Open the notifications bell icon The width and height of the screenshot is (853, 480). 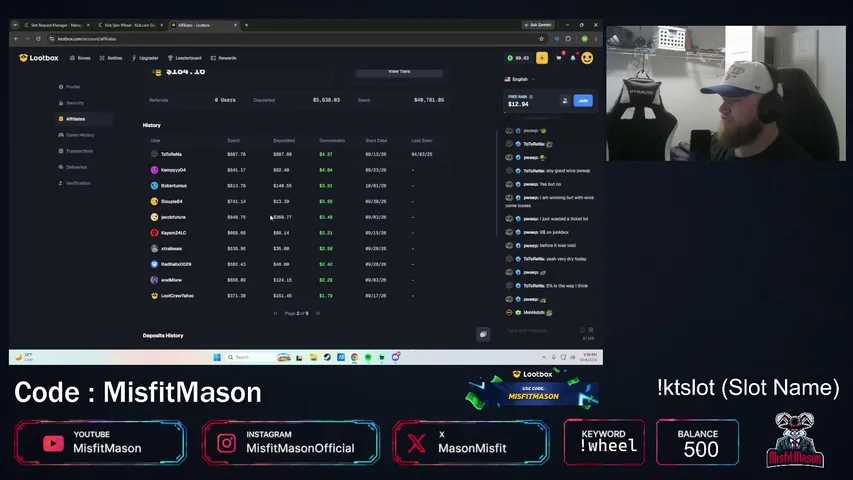coord(573,58)
